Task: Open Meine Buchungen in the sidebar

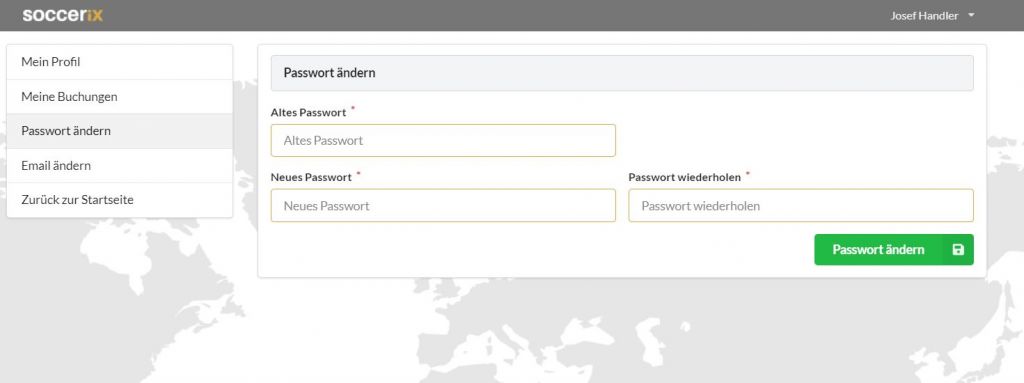Action: [120, 97]
